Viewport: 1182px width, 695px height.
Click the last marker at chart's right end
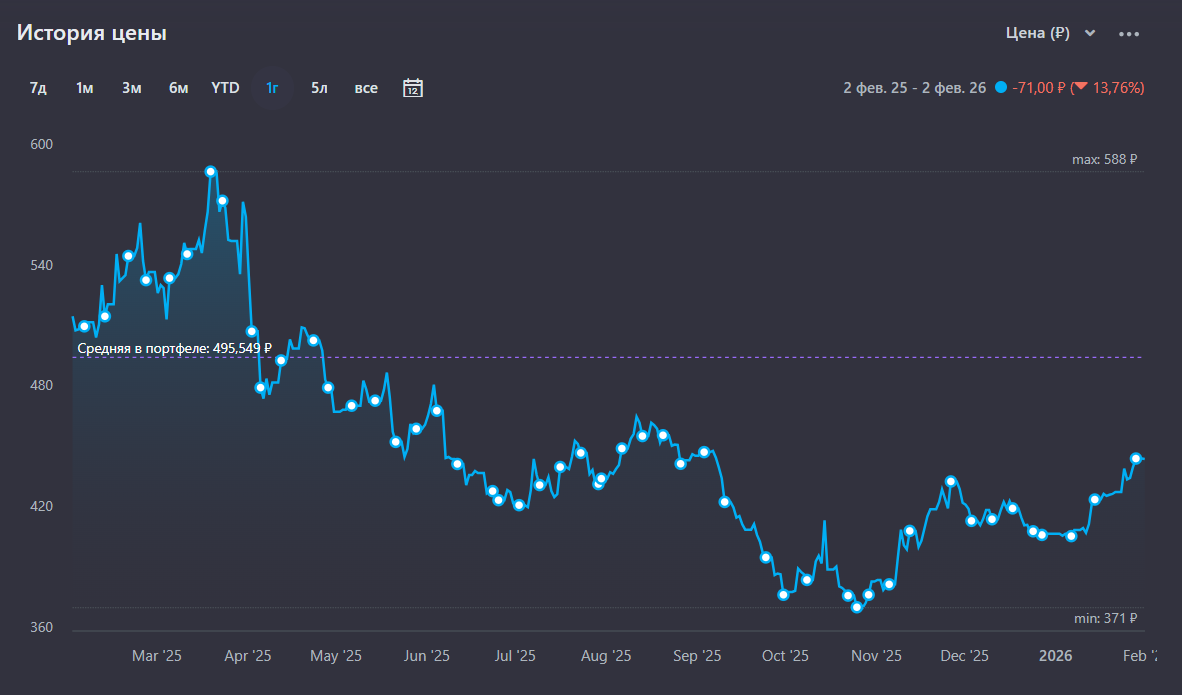click(1136, 458)
